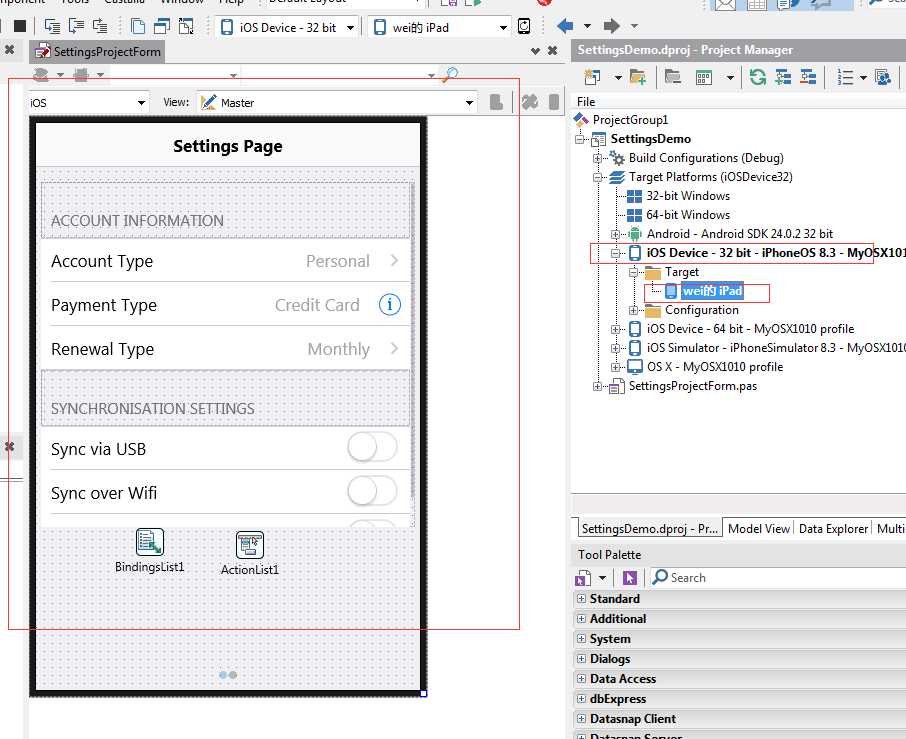Image resolution: width=906 pixels, height=739 pixels.
Task: Click the rotate device icon next to wei的 iPad combo
Action: pyautogui.click(x=524, y=26)
